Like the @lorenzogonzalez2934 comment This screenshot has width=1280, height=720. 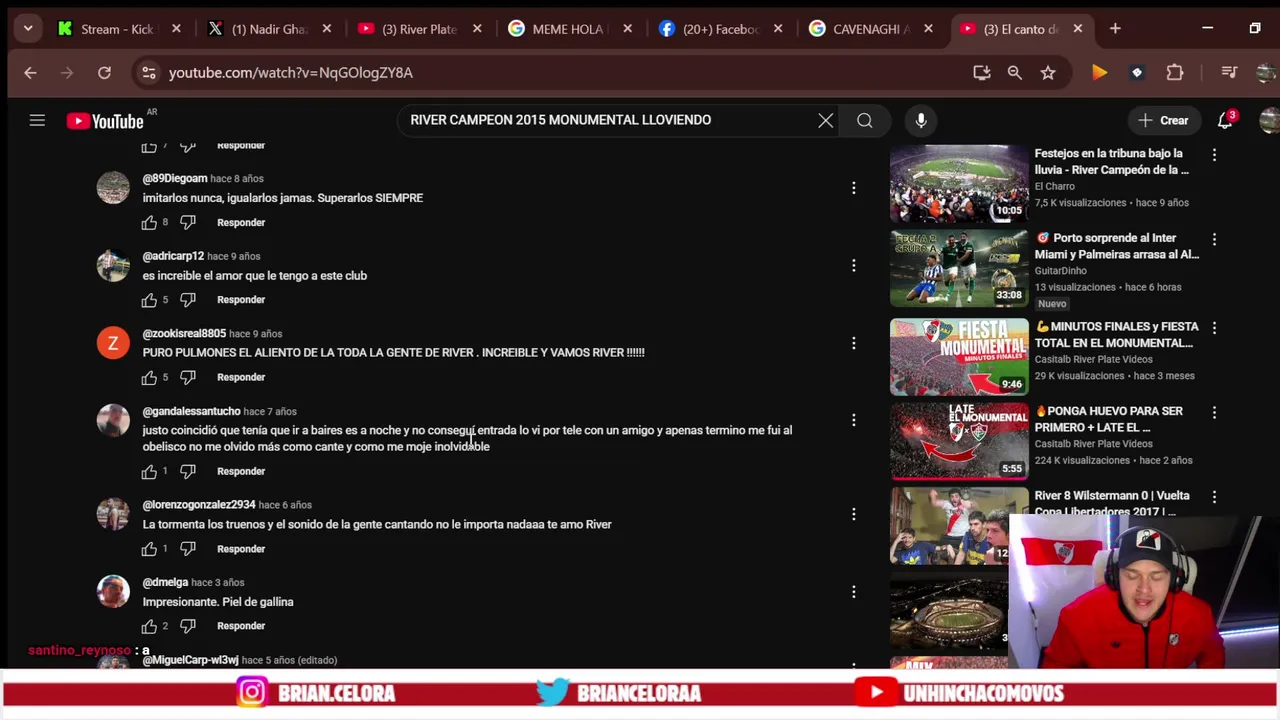pyautogui.click(x=149, y=549)
